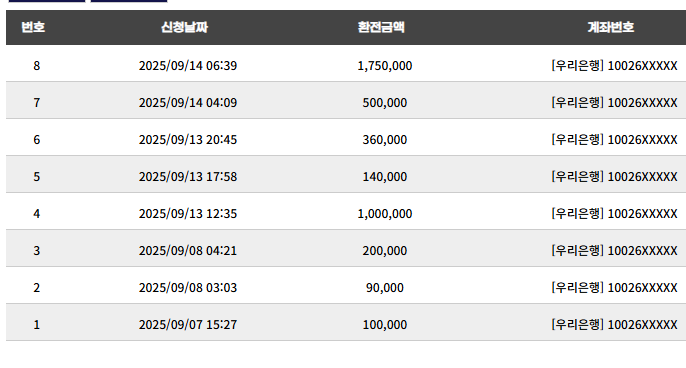This screenshot has width=686, height=368.
Task: Click the amount 140,000
Action: pos(385,176)
